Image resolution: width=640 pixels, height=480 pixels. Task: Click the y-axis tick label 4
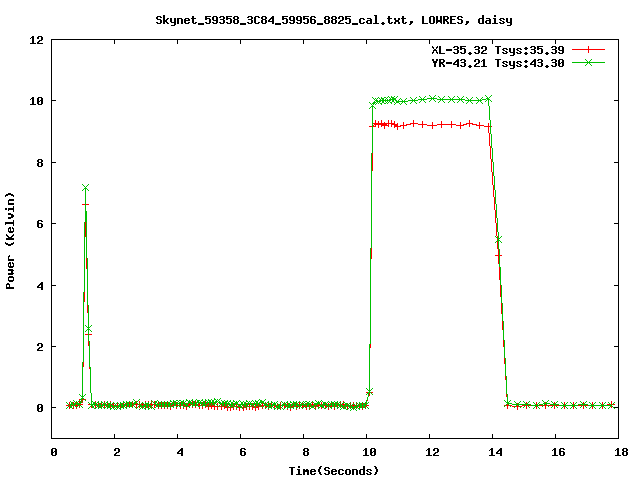click(x=40, y=286)
